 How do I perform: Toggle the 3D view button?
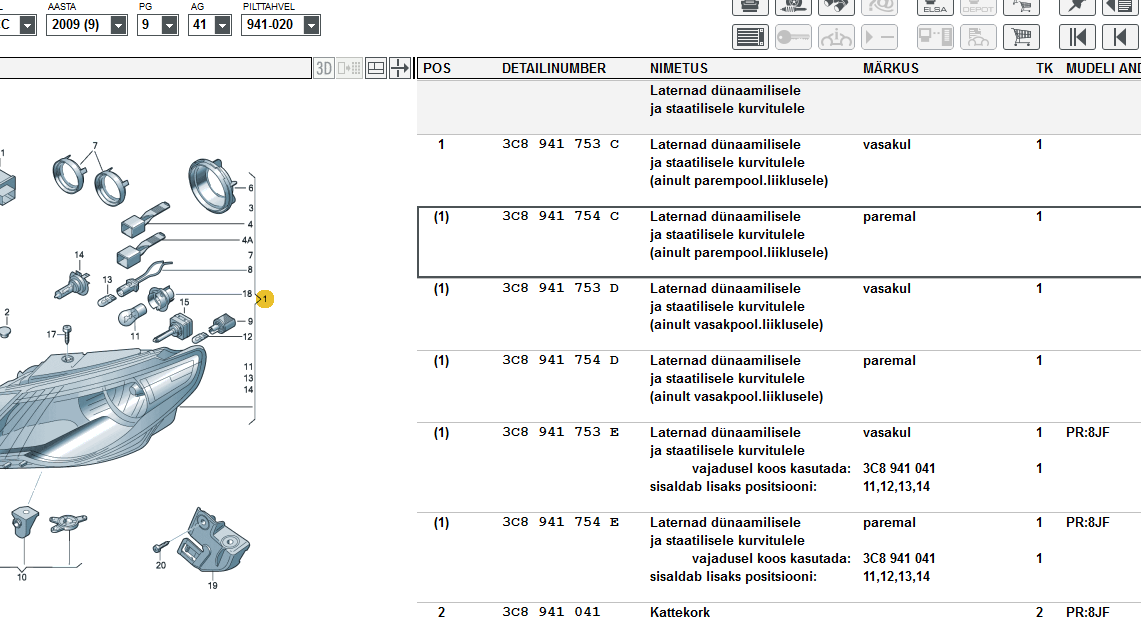pos(324,68)
